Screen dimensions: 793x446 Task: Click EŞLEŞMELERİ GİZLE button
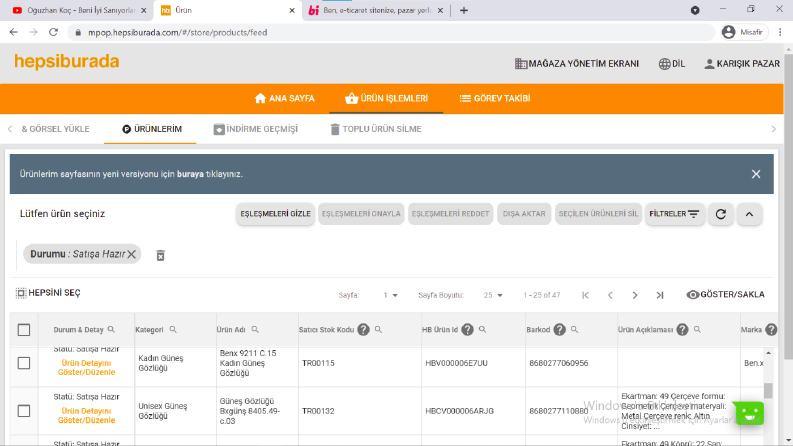point(275,214)
